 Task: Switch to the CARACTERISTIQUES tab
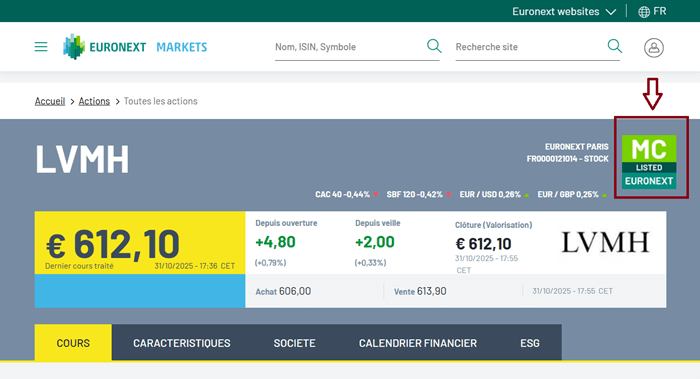(x=182, y=343)
